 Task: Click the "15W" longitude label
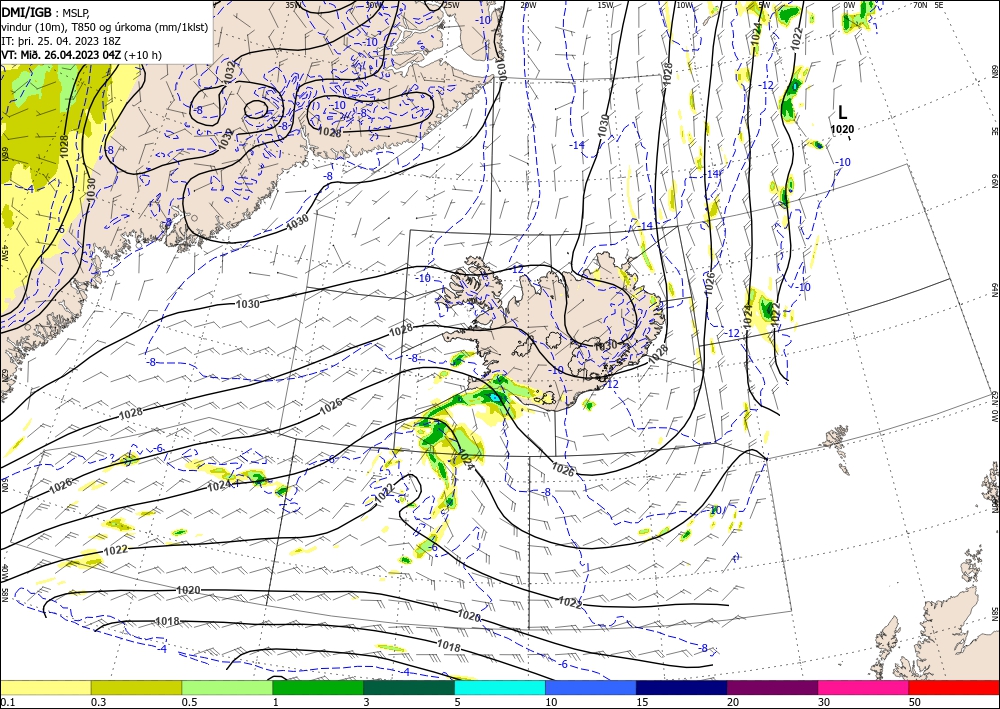(x=605, y=5)
